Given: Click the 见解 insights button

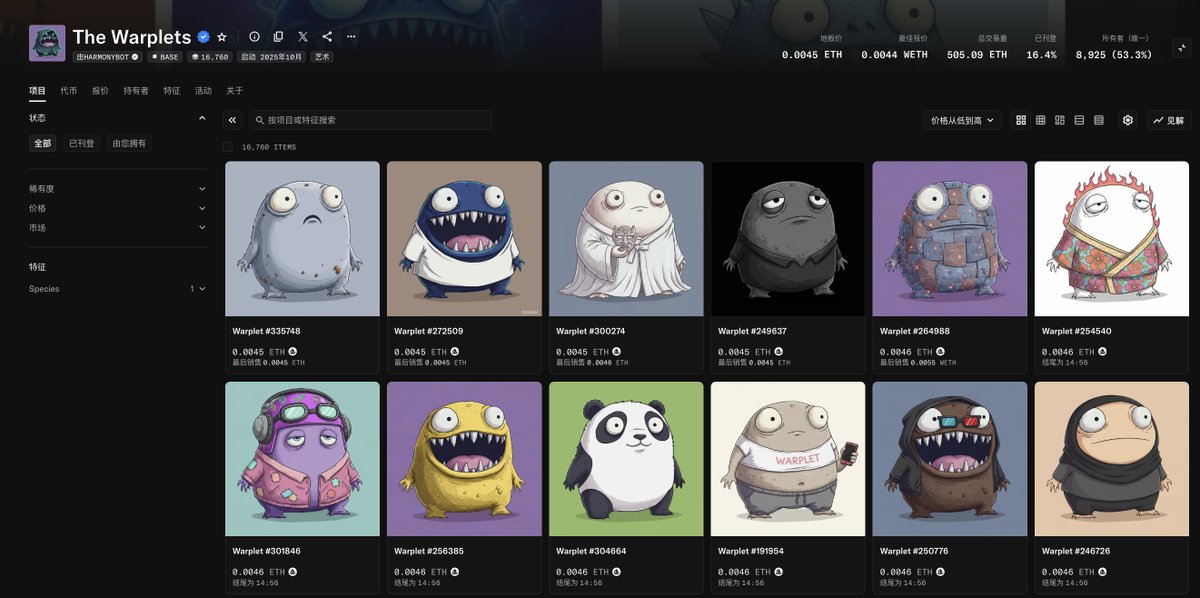Looking at the screenshot, I should tap(1169, 120).
